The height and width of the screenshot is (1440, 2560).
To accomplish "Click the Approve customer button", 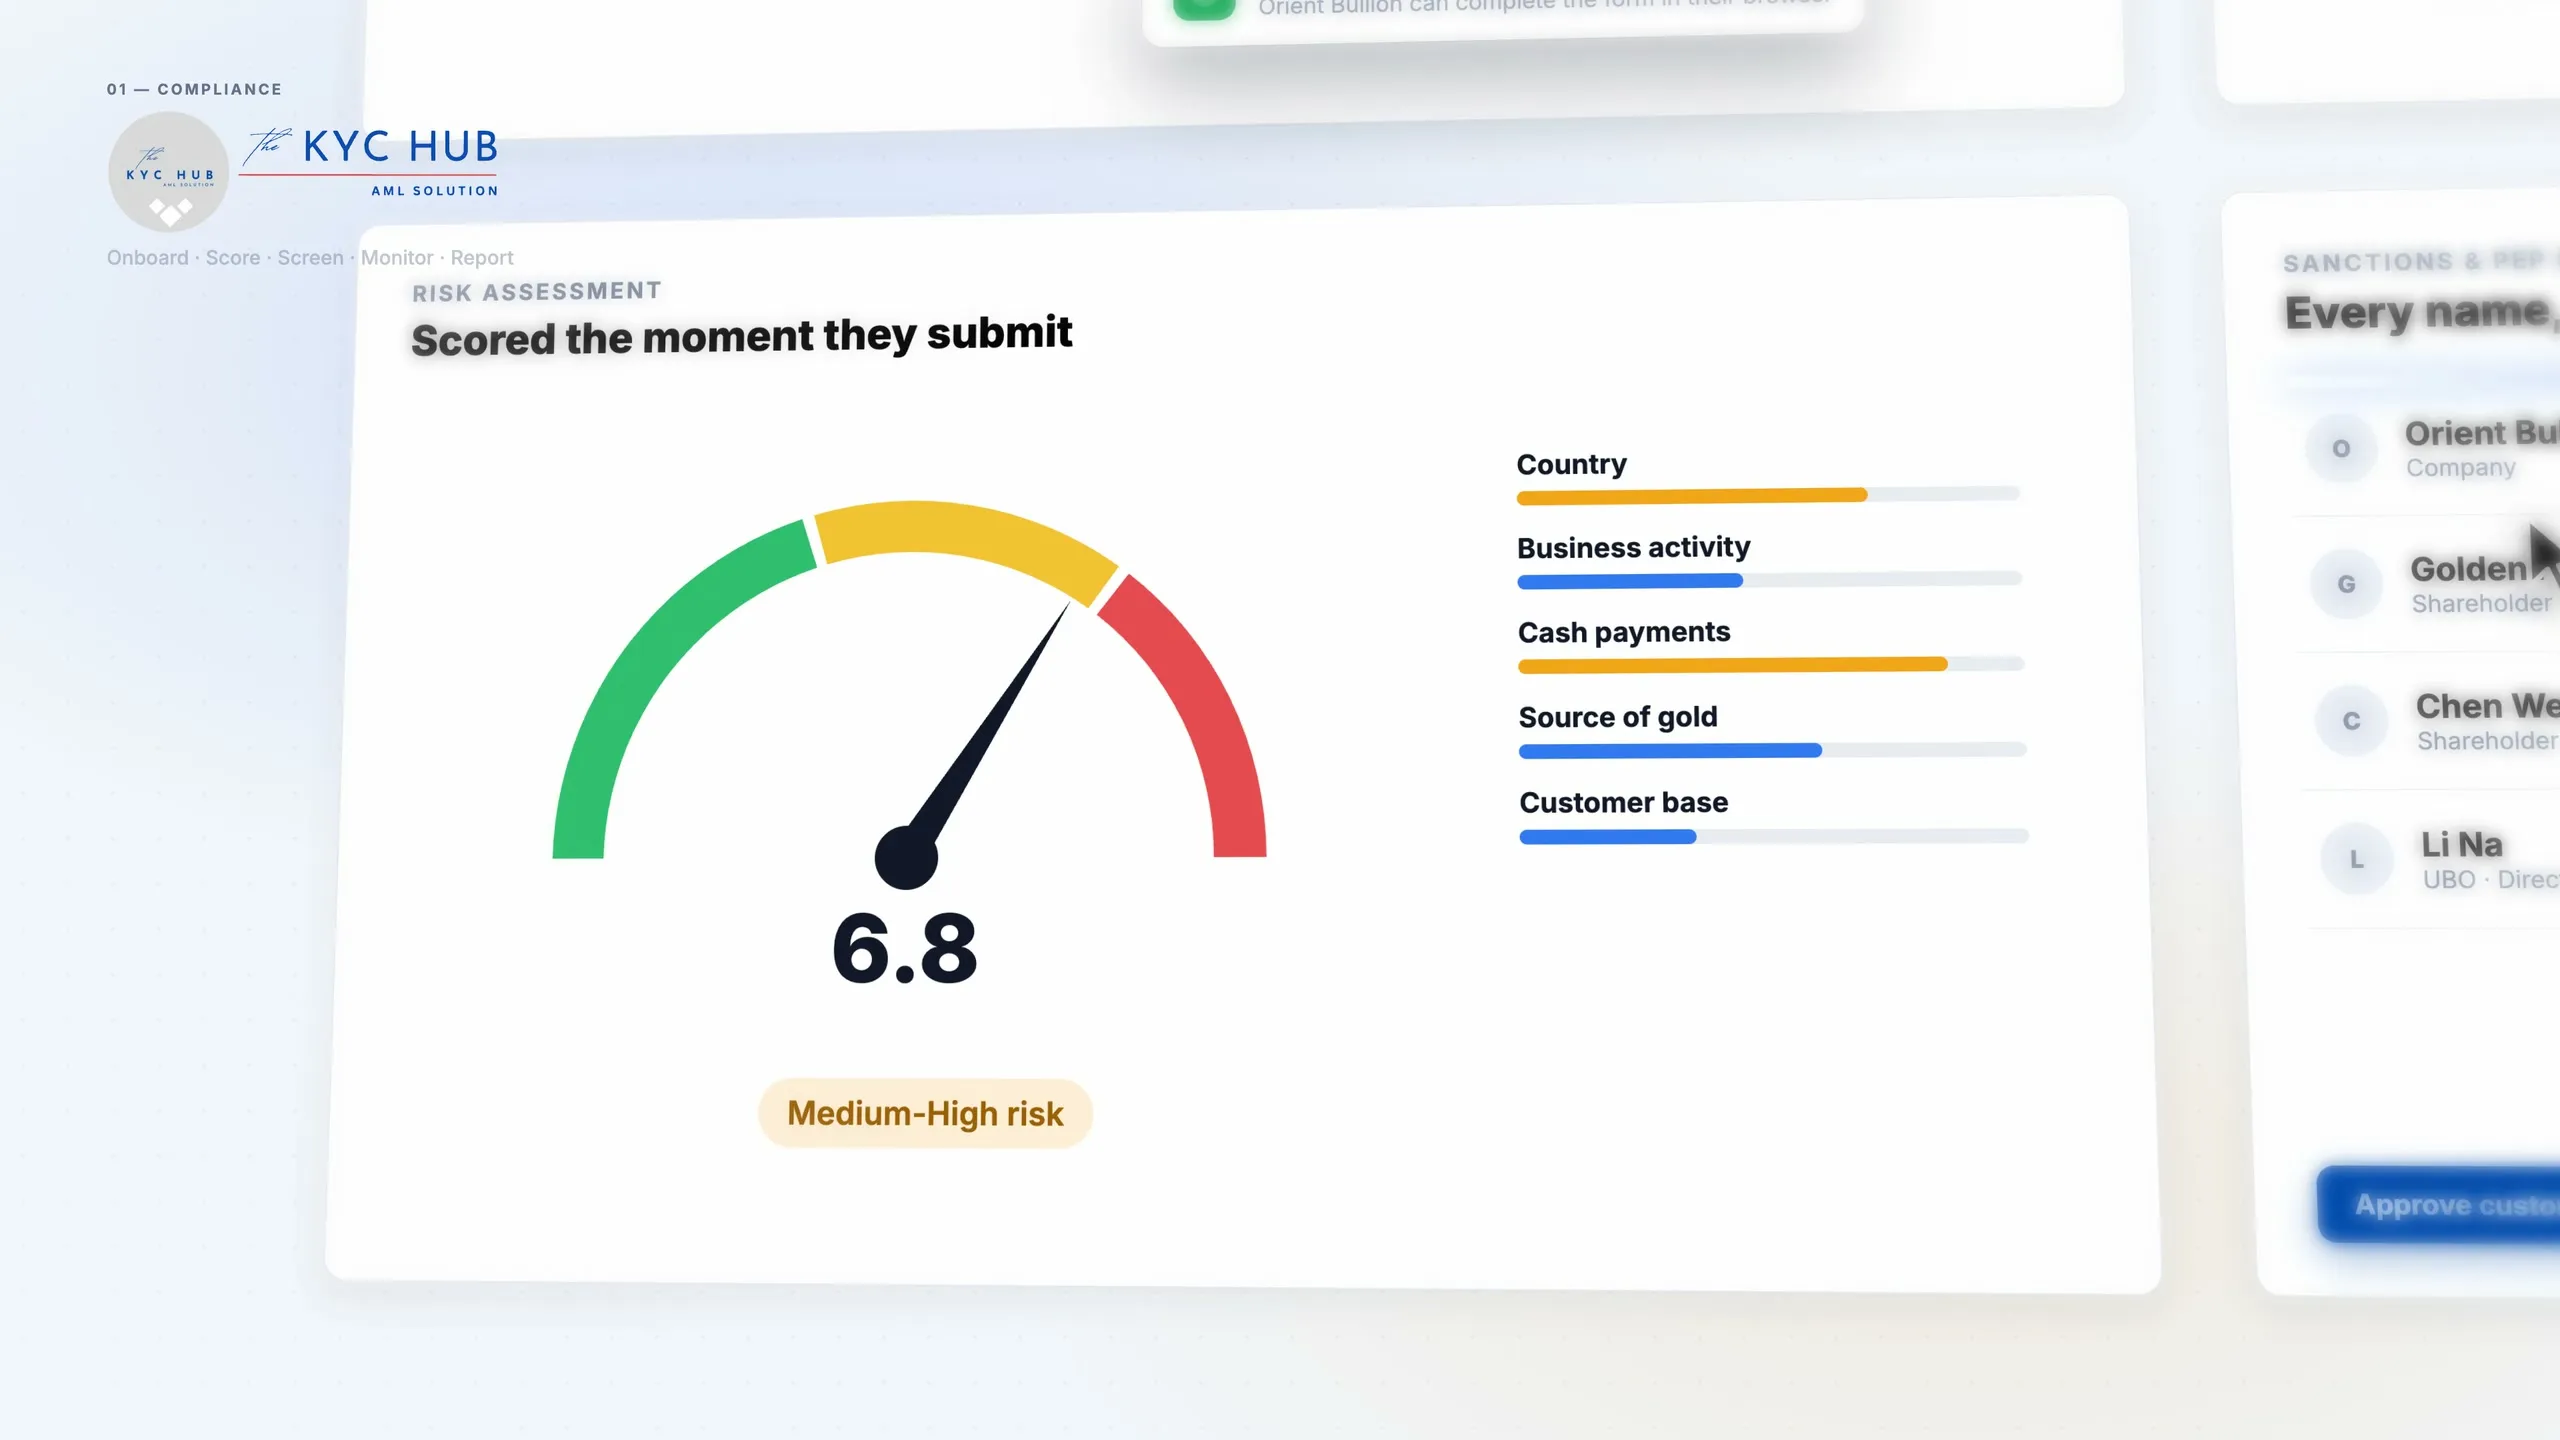I will click(x=2439, y=1204).
